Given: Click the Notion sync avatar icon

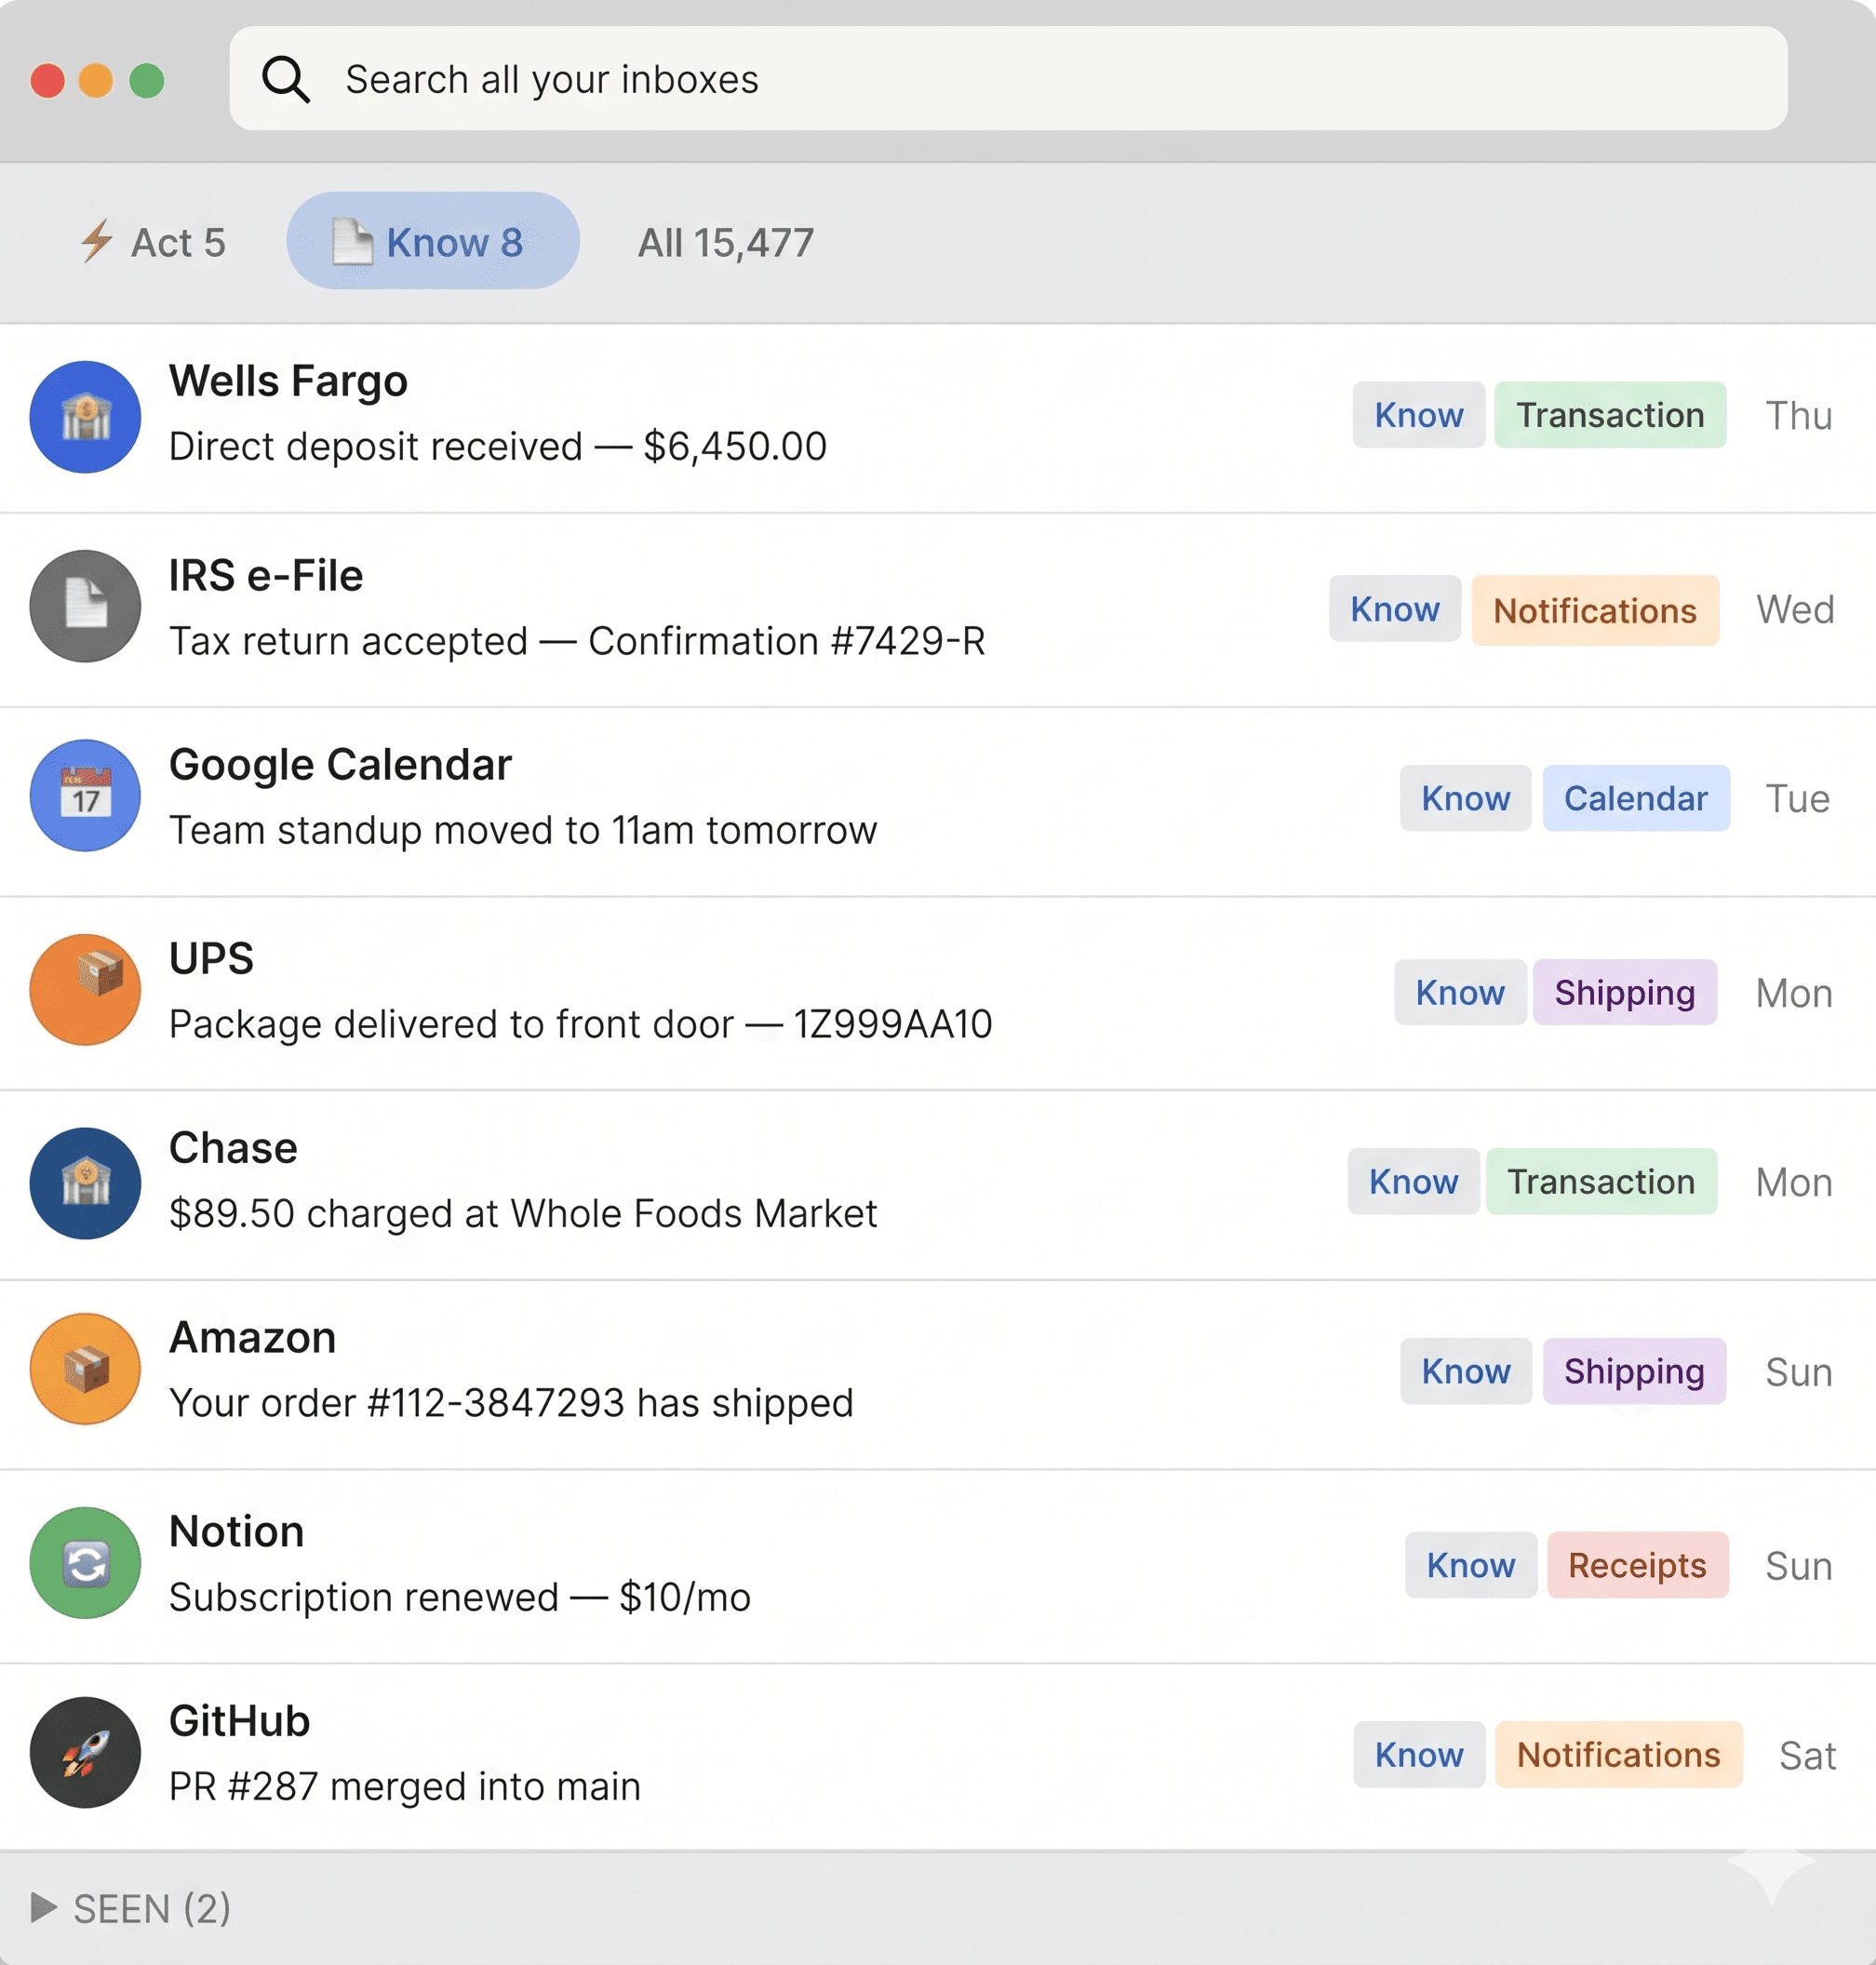Looking at the screenshot, I should coord(85,1563).
